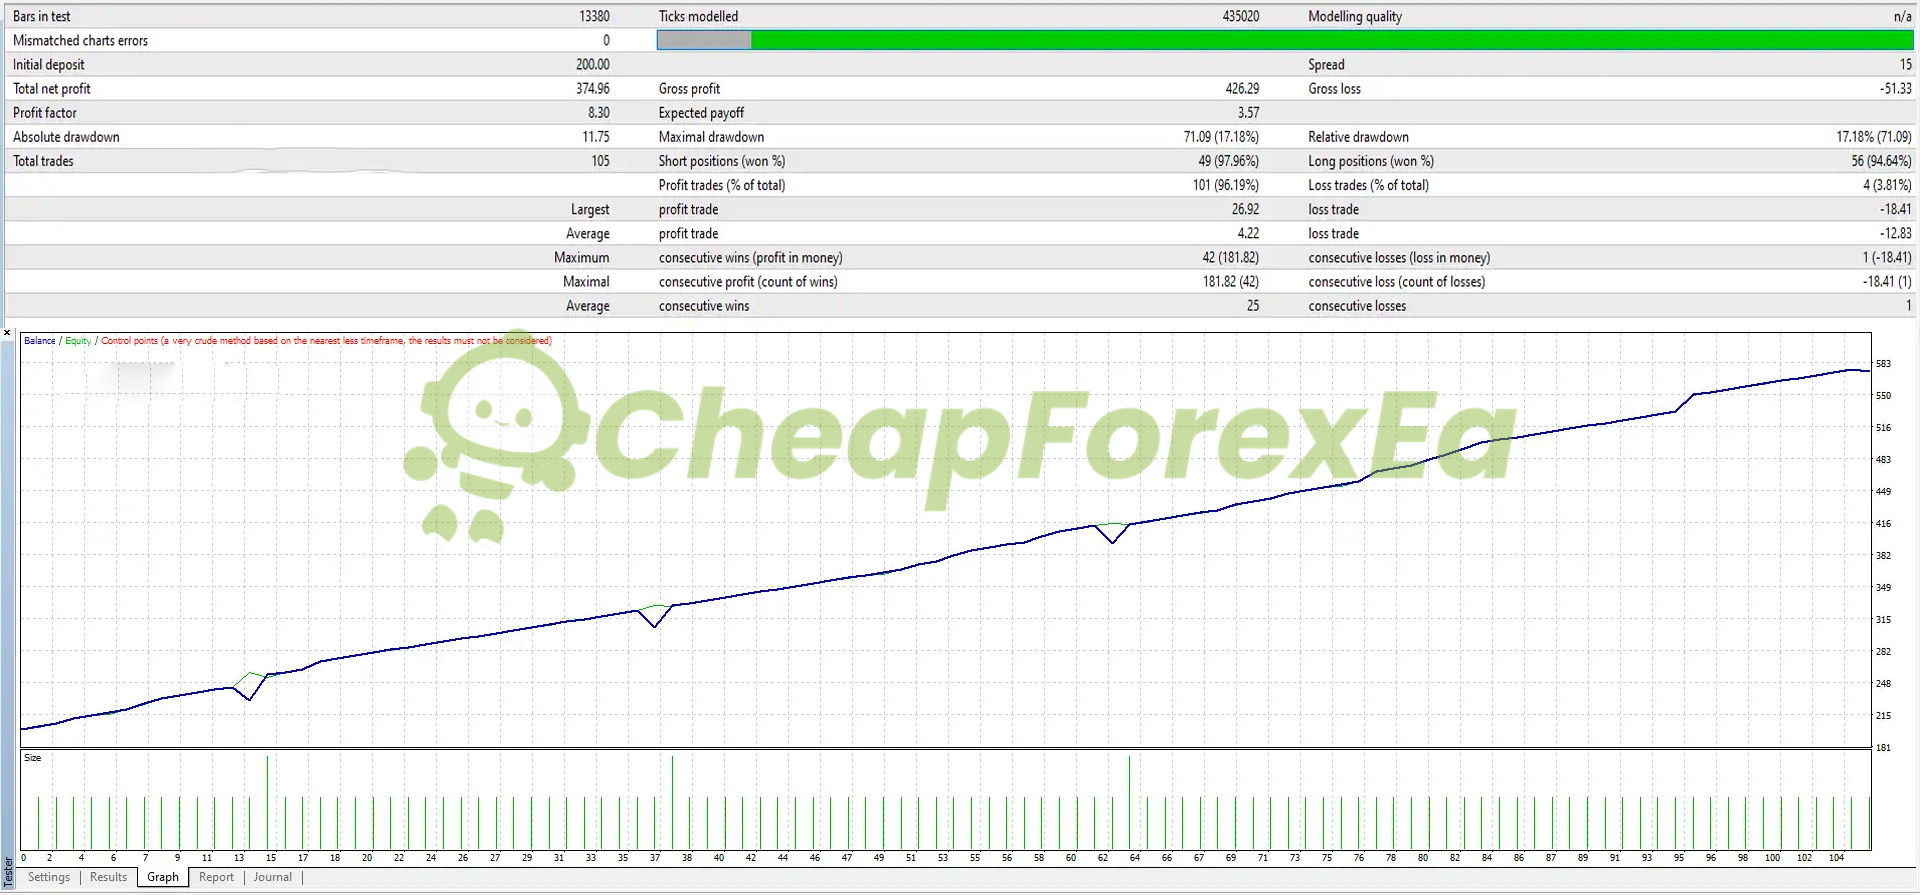This screenshot has width=1920, height=895.
Task: Click the Total net profit value 374.96
Action: [592, 89]
